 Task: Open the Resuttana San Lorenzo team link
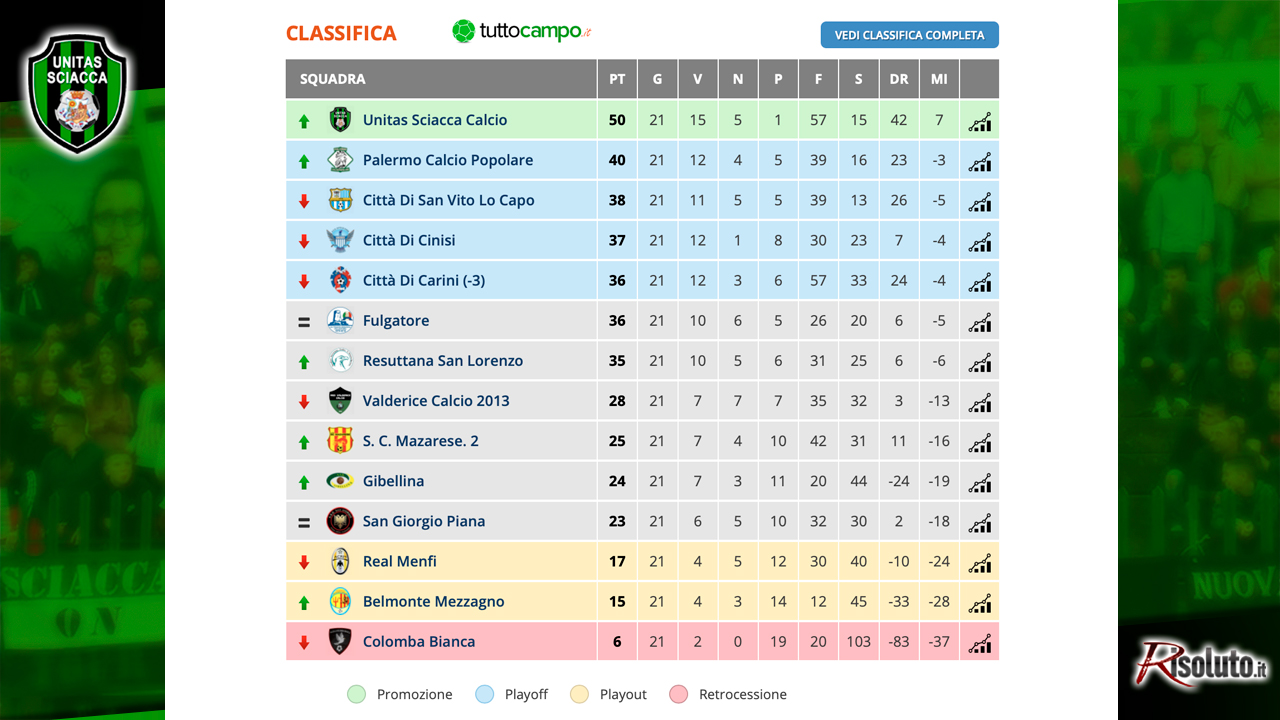coord(443,361)
